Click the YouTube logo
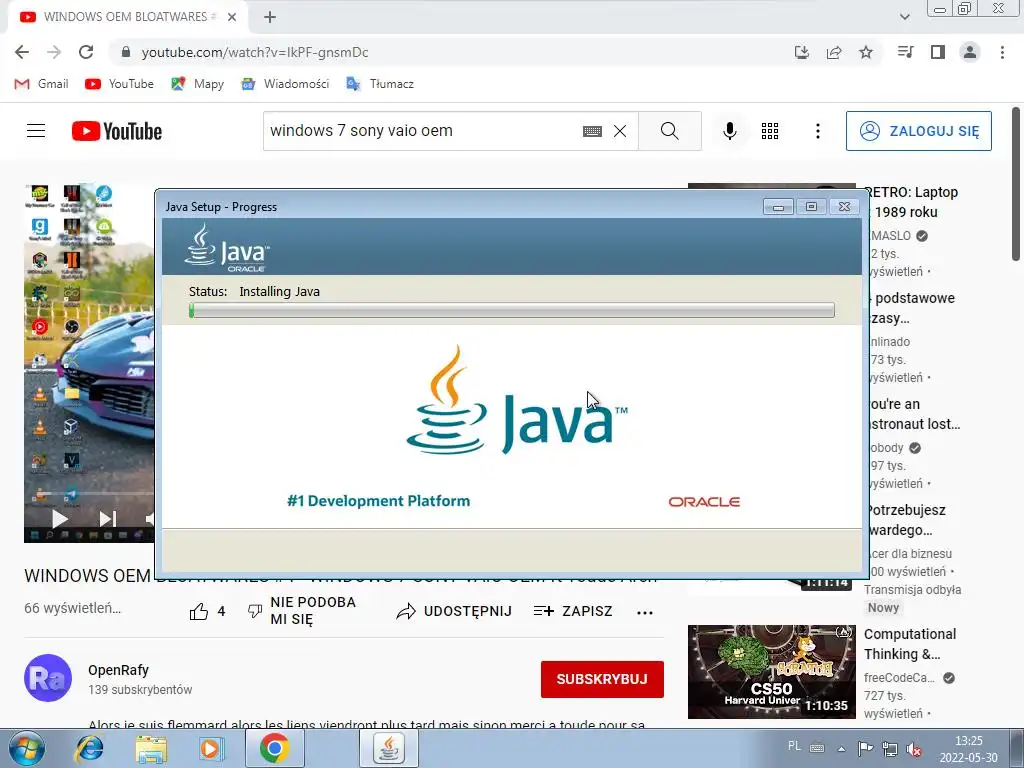The height and width of the screenshot is (768, 1024). coord(117,131)
